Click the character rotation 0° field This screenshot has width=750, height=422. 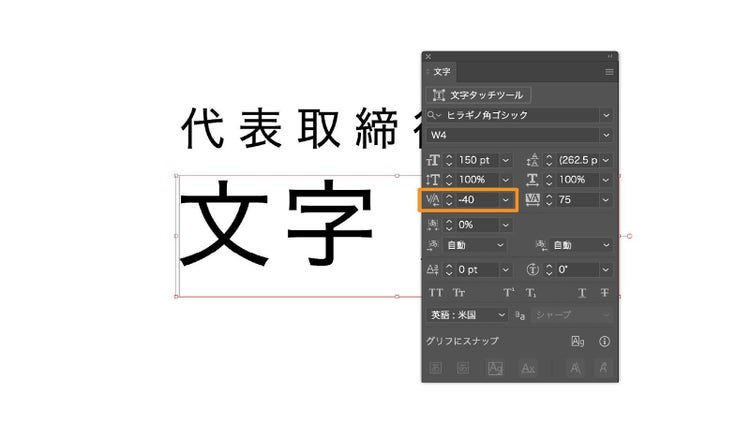pyautogui.click(x=577, y=270)
